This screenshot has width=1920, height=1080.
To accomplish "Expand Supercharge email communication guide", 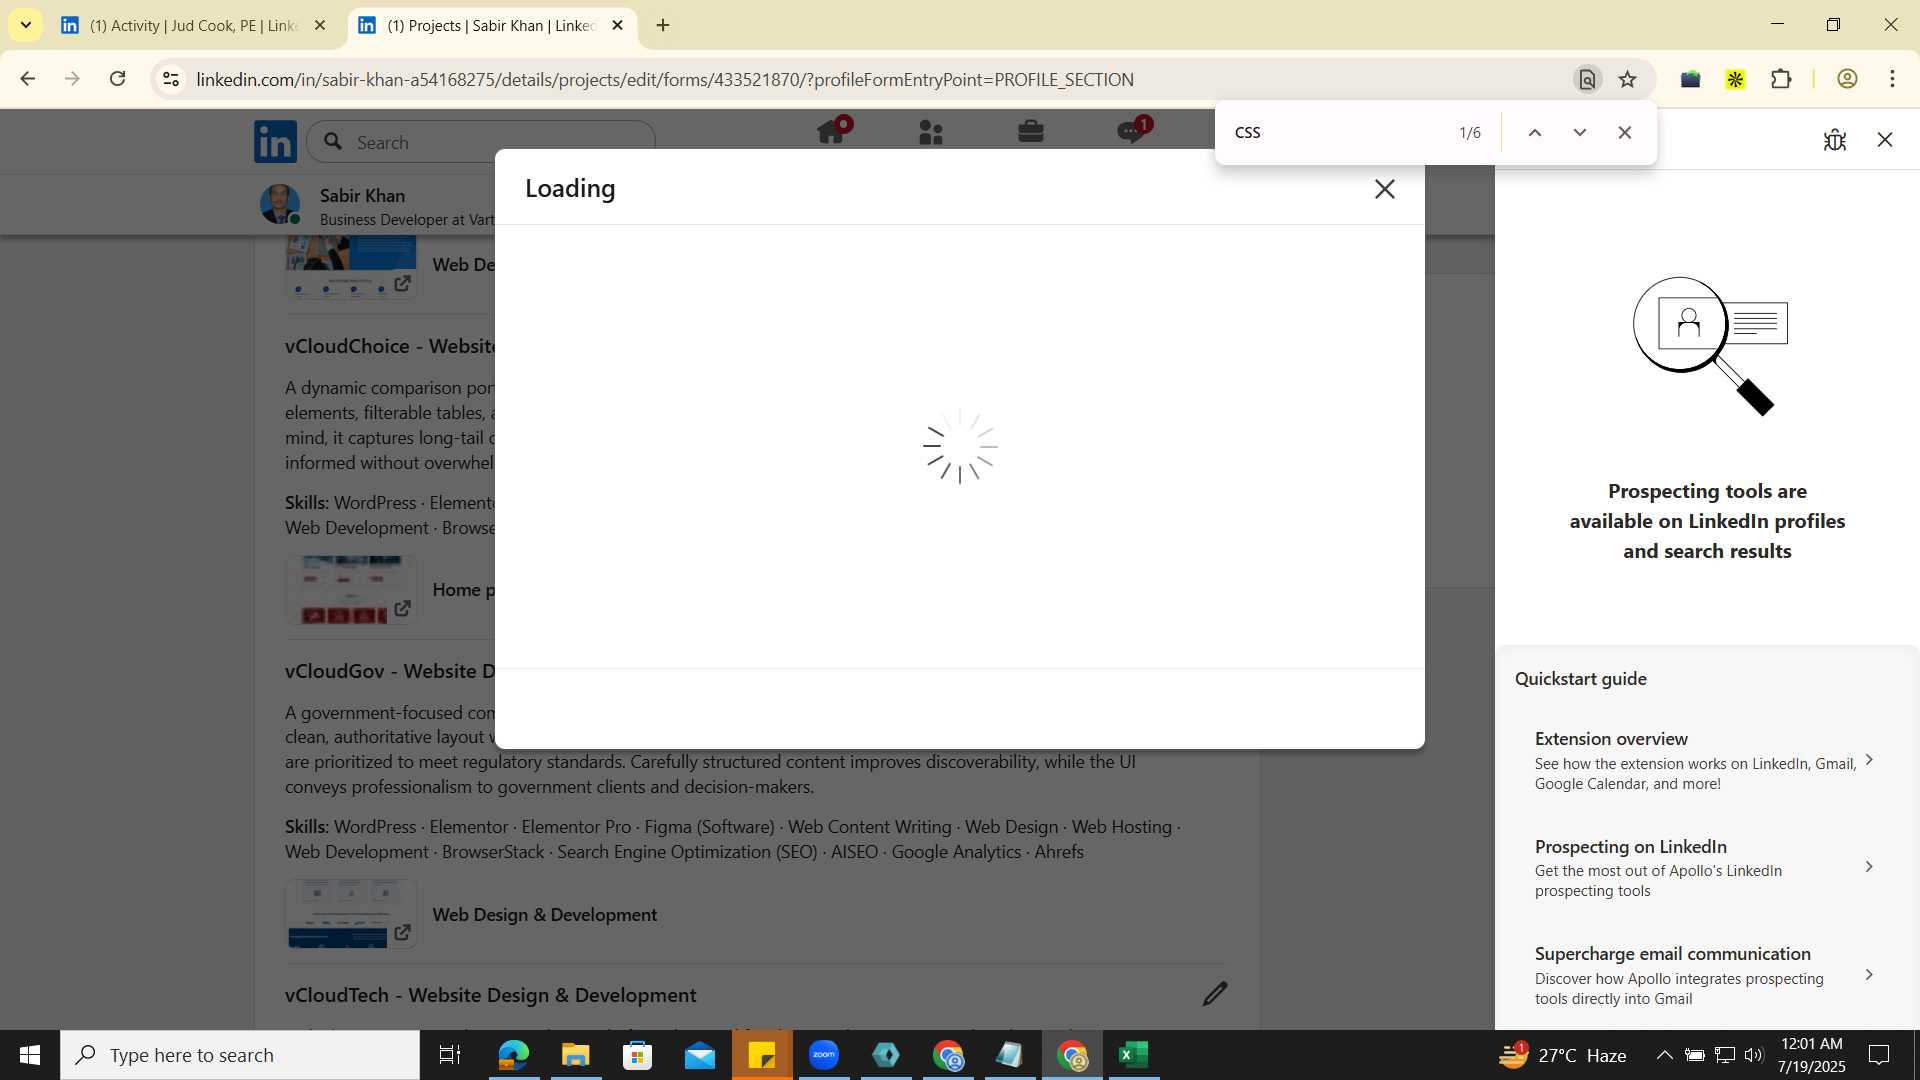I will [1705, 975].
